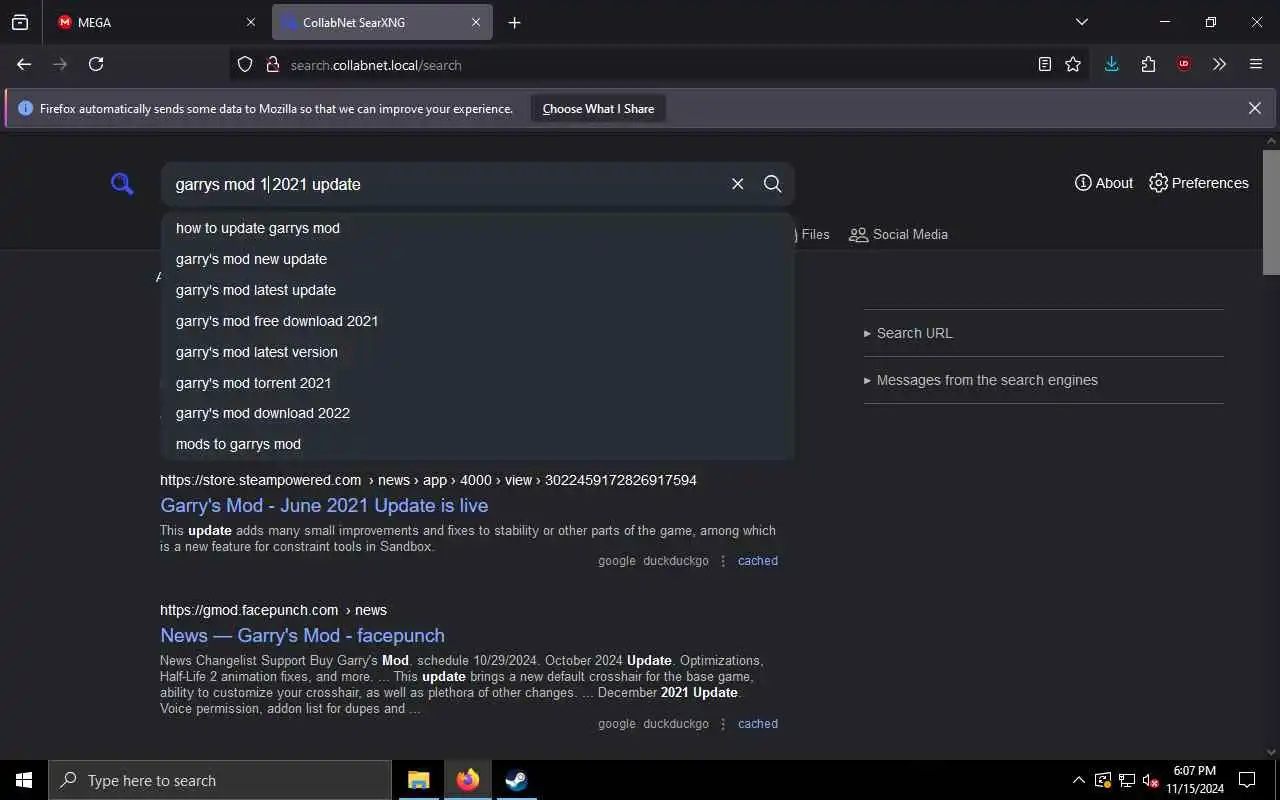Open the clock and calendar flyout
The height and width of the screenshot is (800, 1280).
click(1194, 780)
